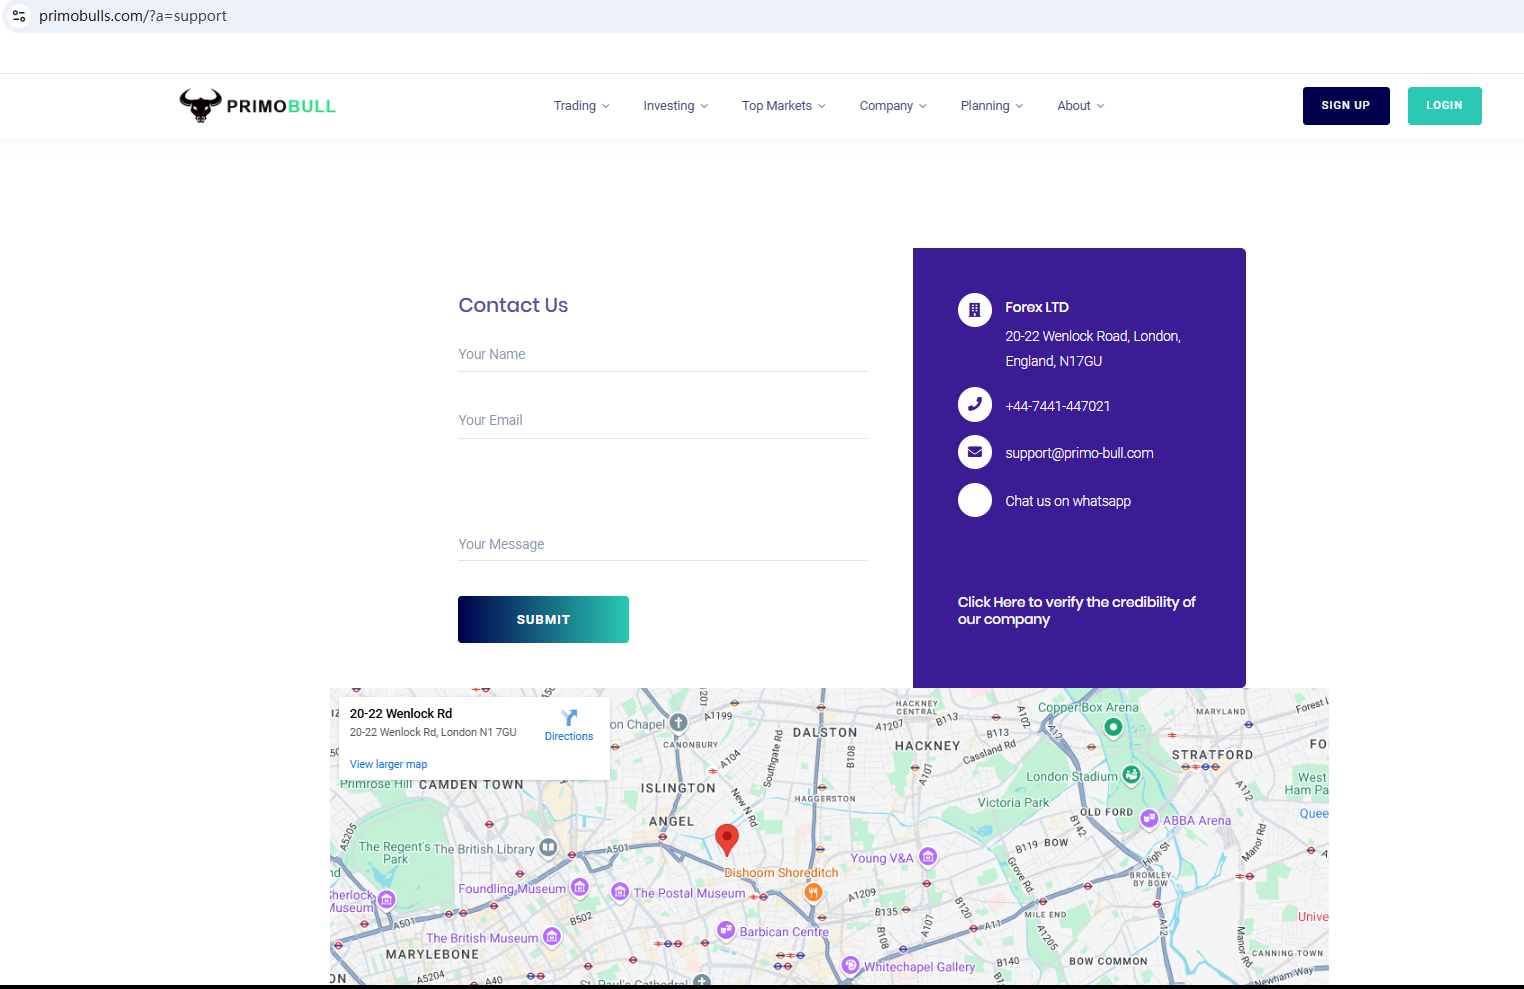The height and width of the screenshot is (989, 1524).
Task: Click the site info icon in address bar
Action: click(x=19, y=16)
